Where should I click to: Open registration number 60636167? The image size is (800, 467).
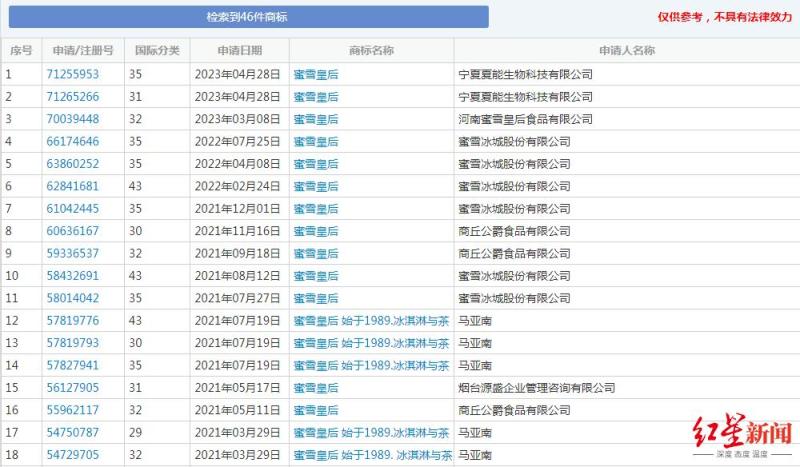pos(72,231)
